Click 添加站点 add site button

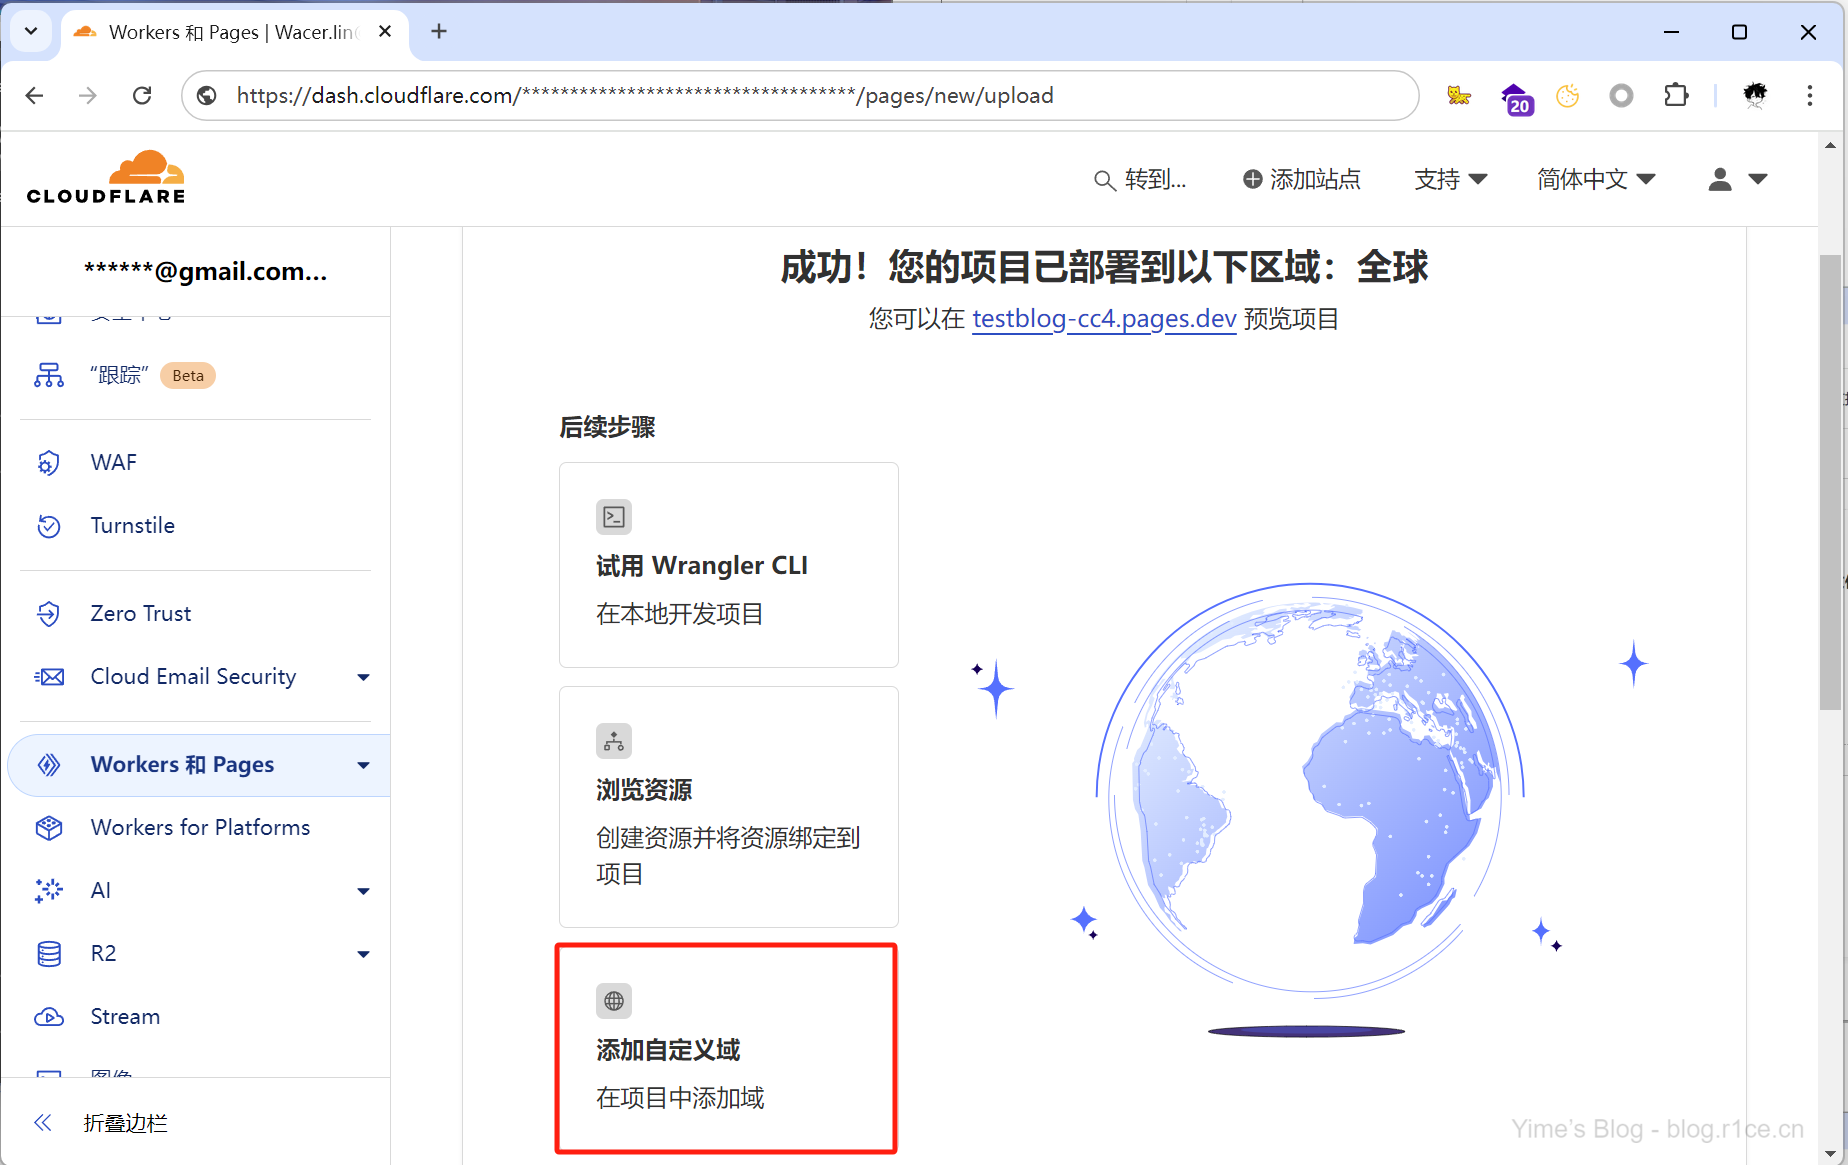(1301, 179)
